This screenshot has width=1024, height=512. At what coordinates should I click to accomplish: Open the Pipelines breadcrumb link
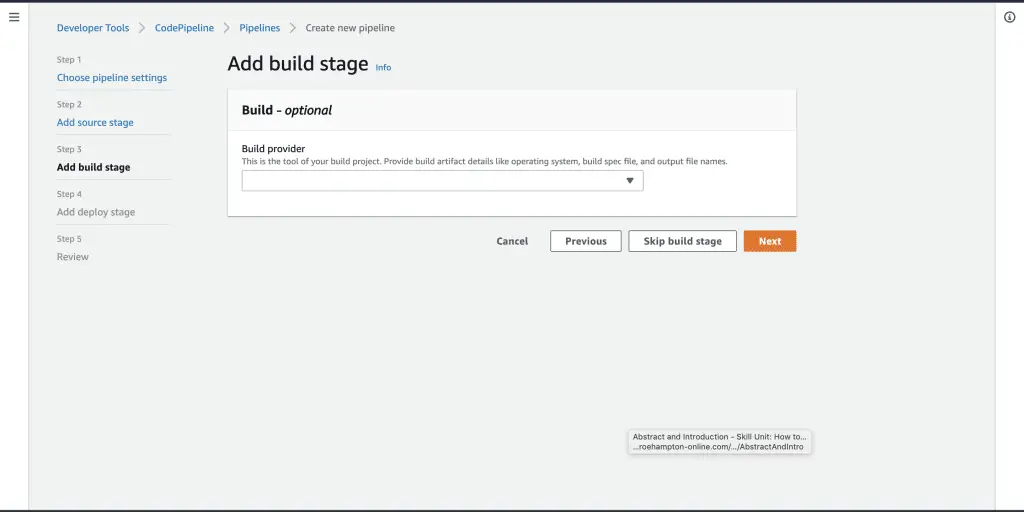259,28
